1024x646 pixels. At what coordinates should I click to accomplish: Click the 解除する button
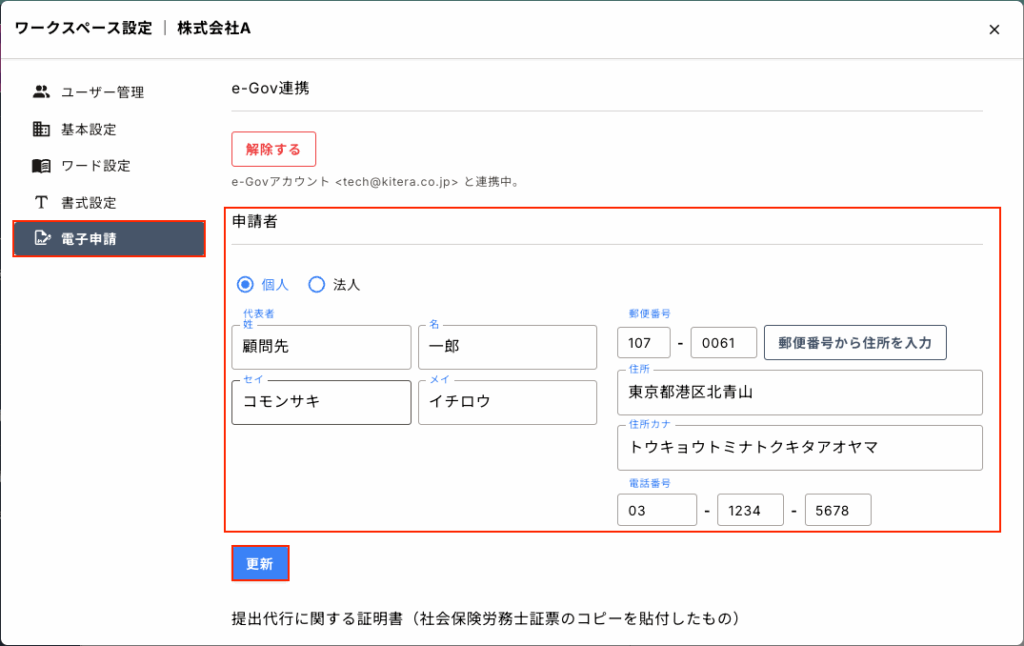point(274,149)
